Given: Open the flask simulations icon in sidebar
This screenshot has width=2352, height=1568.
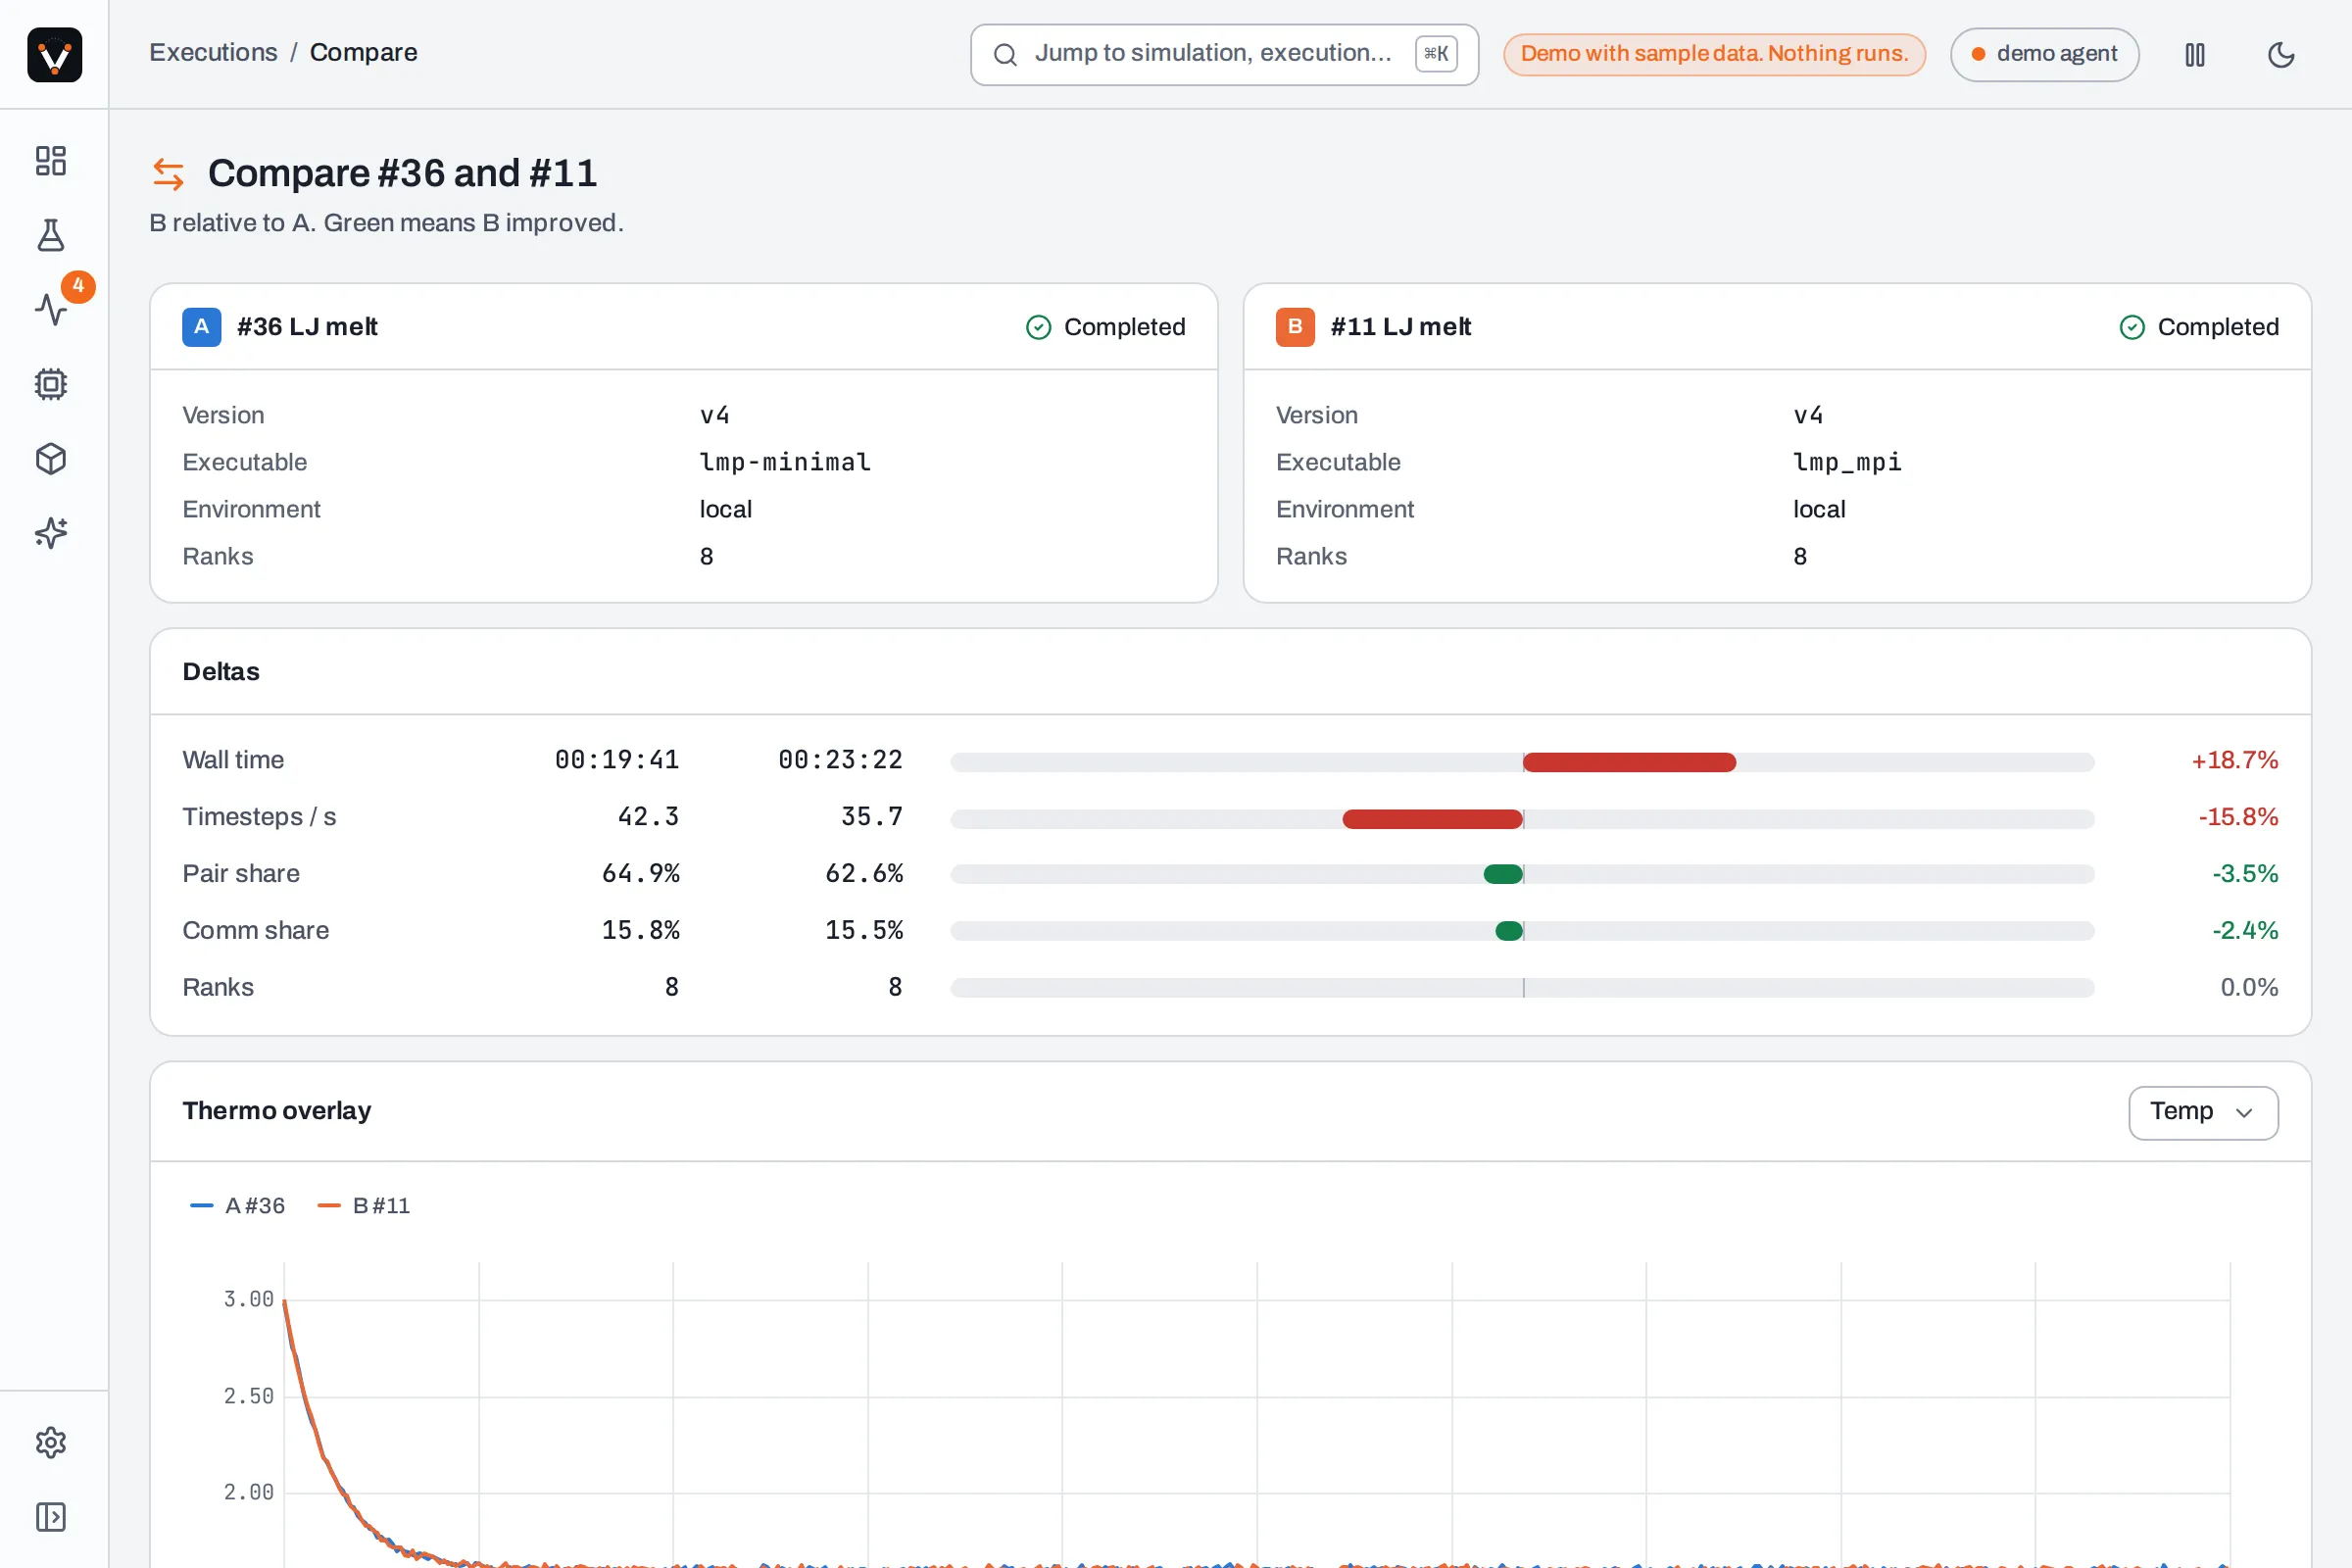Looking at the screenshot, I should [x=51, y=235].
